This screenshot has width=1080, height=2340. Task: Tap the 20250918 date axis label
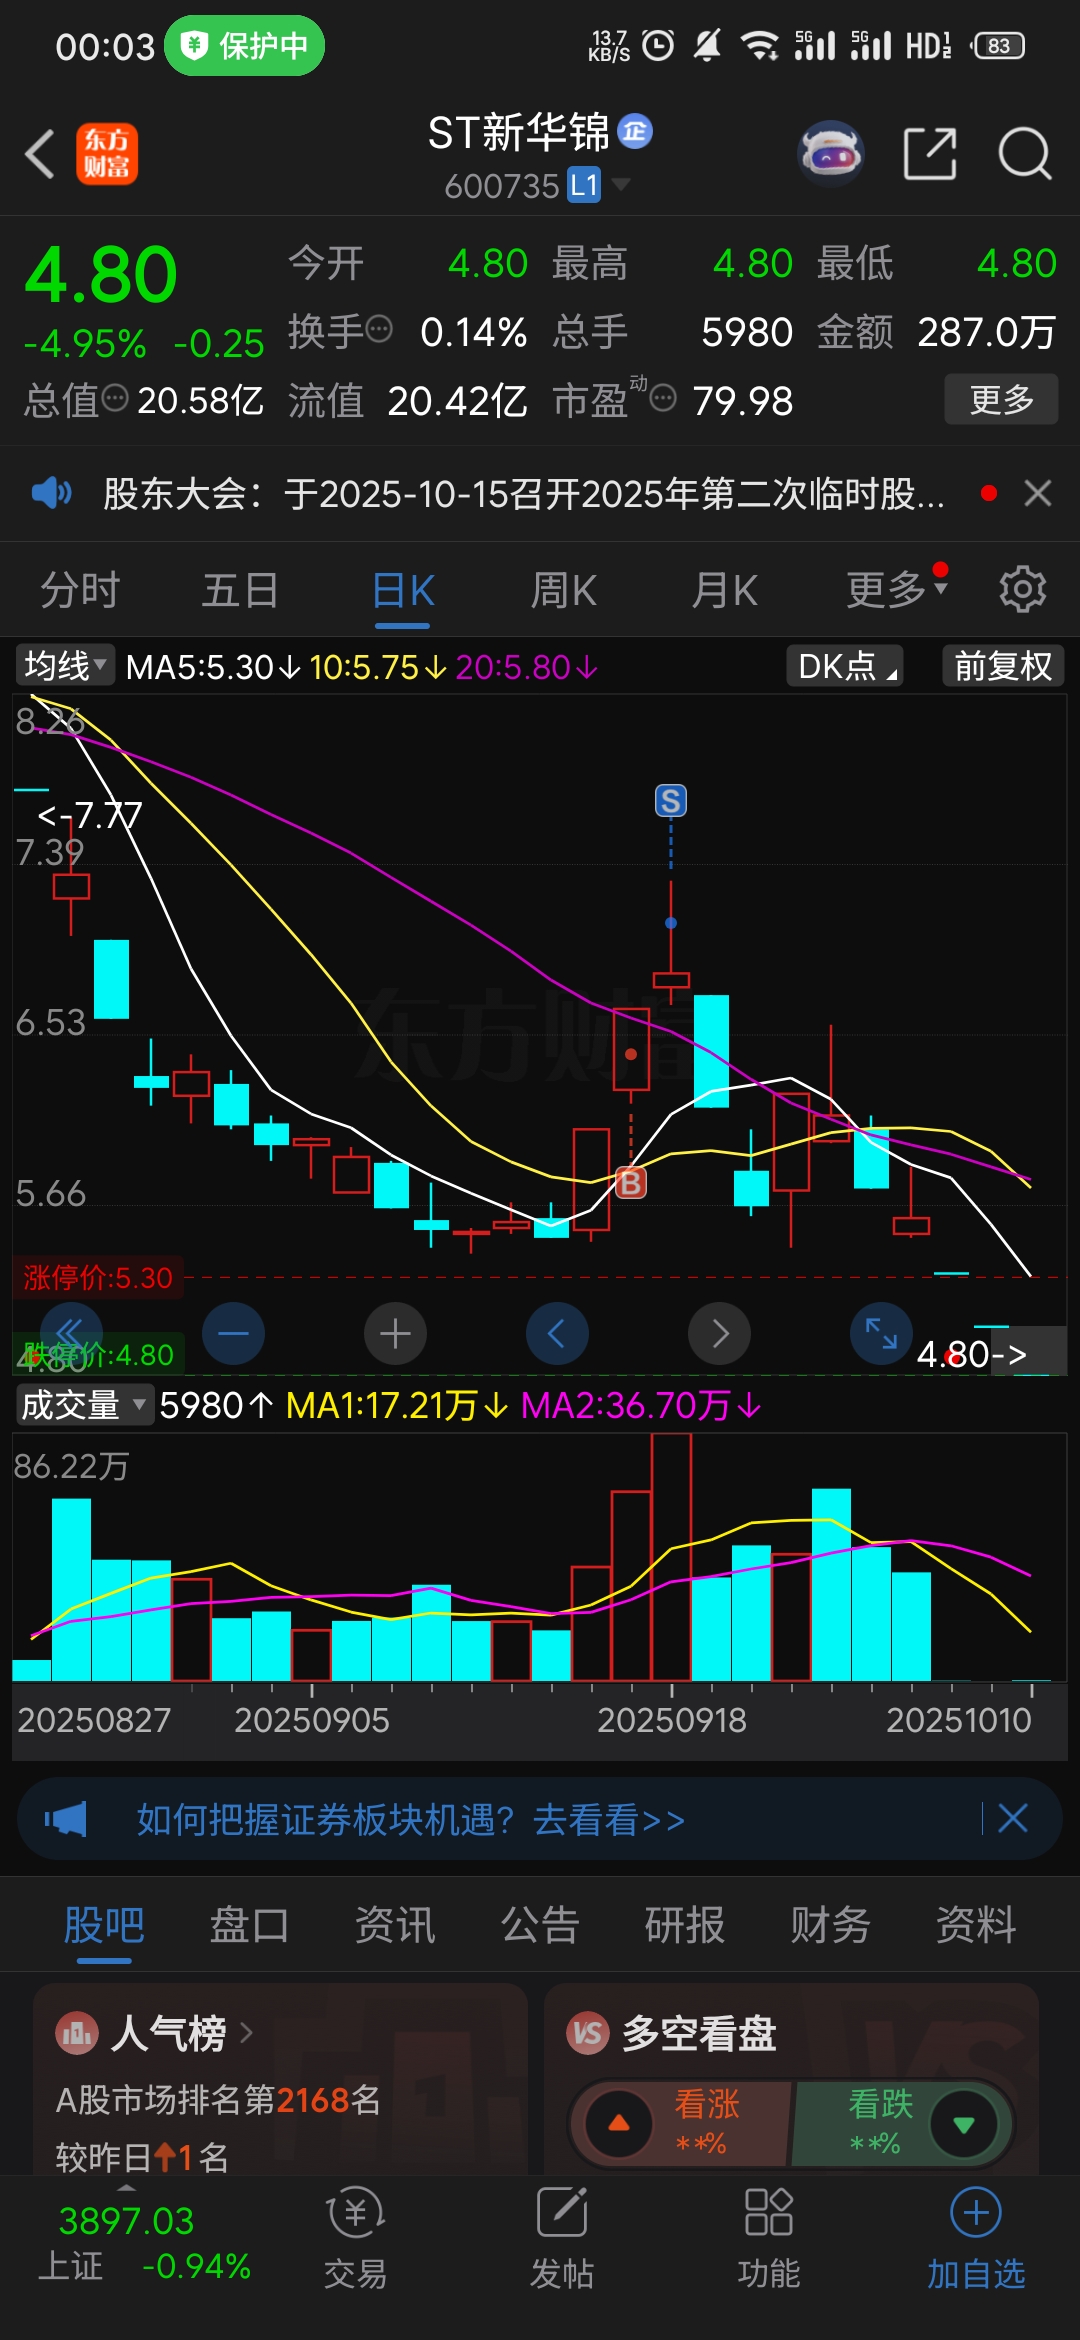672,1720
